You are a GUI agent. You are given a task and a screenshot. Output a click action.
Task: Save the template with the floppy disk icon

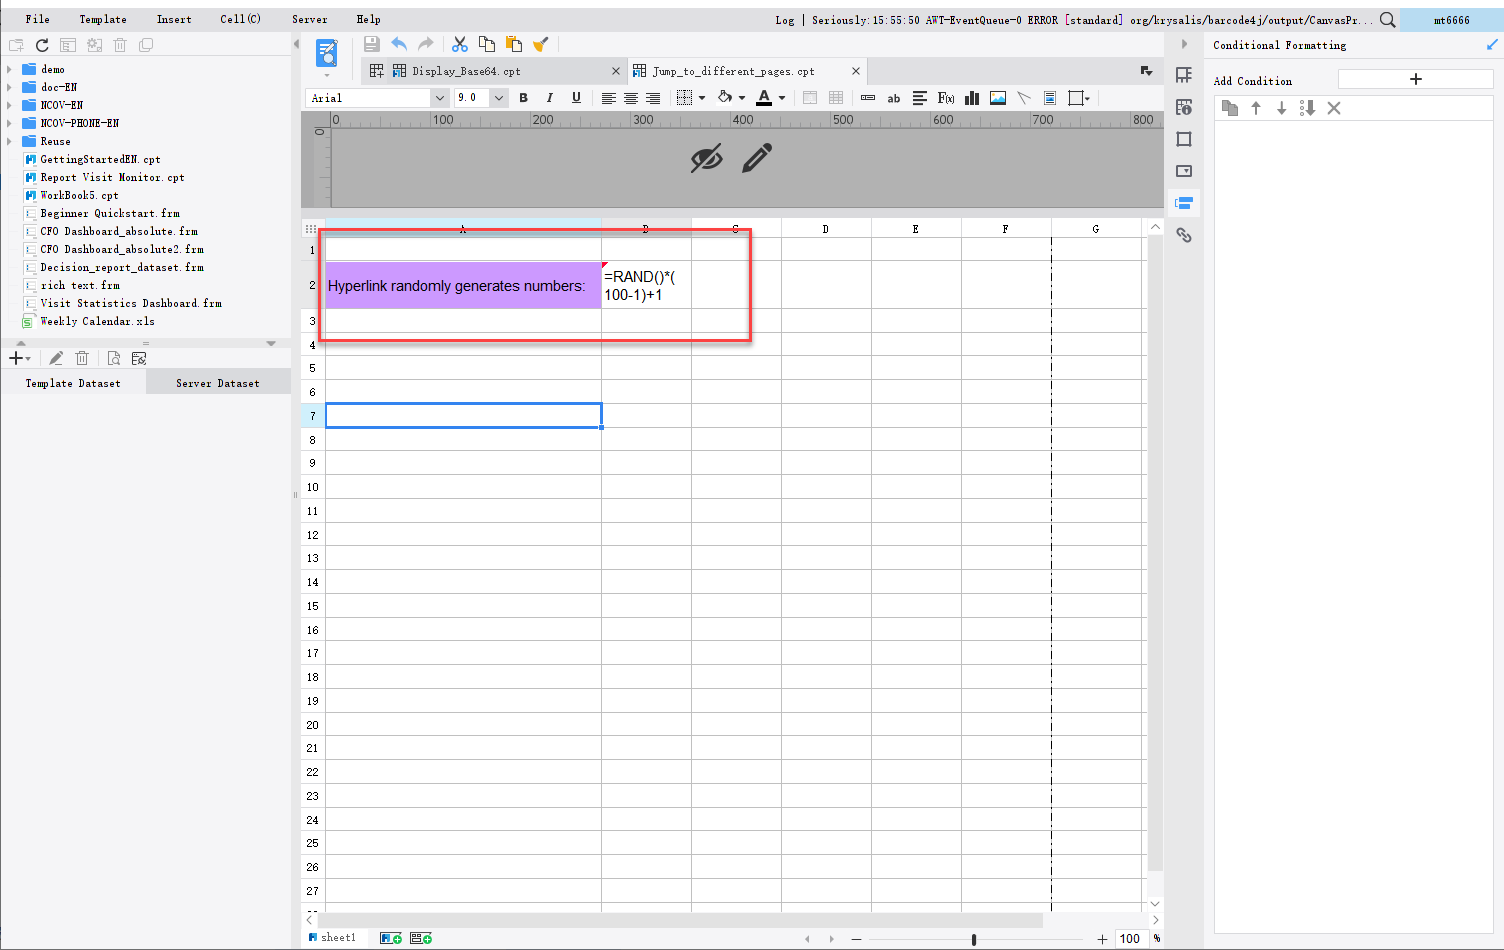372,44
